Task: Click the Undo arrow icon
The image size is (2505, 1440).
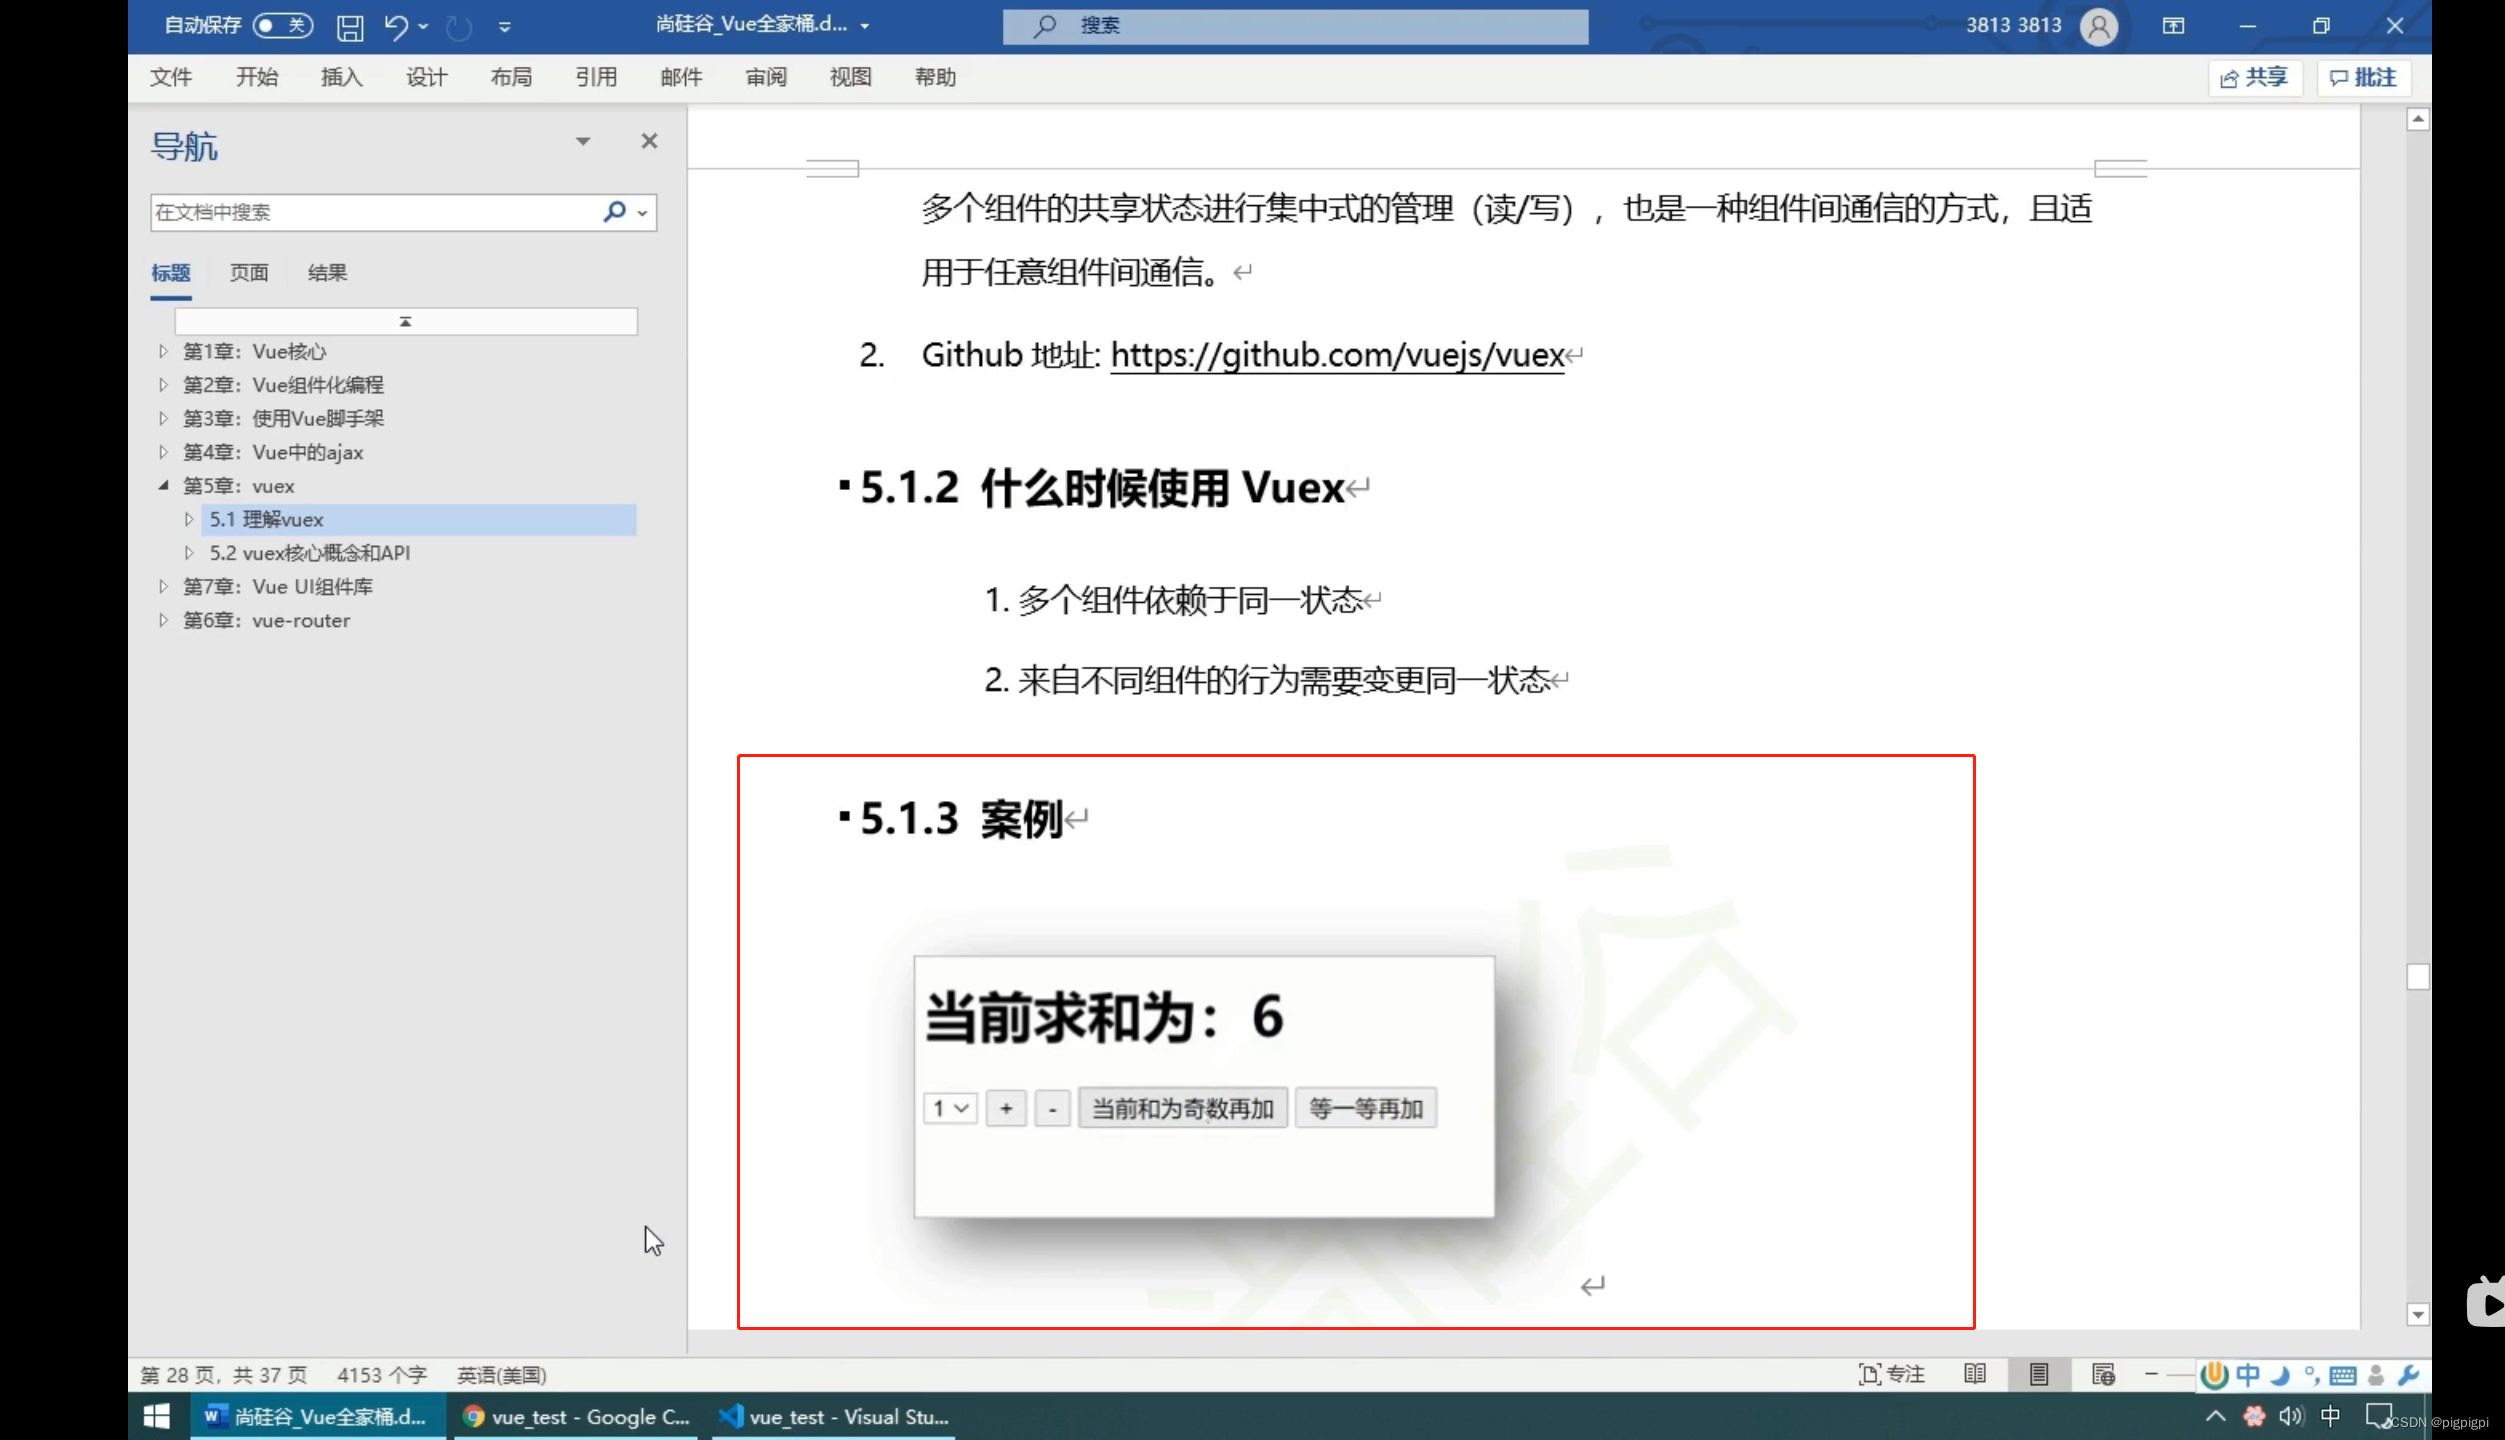Action: pos(396,27)
